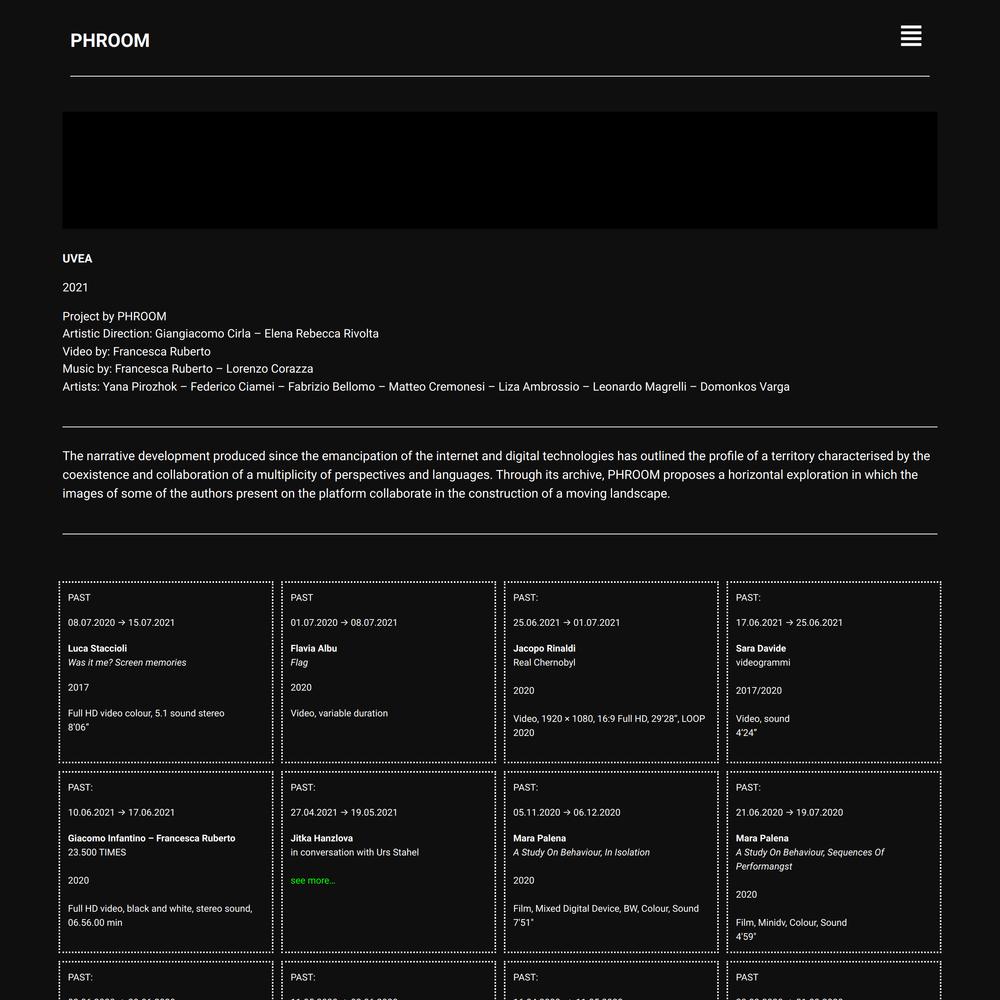Select date '10.06.2021 → 17.06.2021'
The width and height of the screenshot is (1000, 1000).
pos(121,812)
